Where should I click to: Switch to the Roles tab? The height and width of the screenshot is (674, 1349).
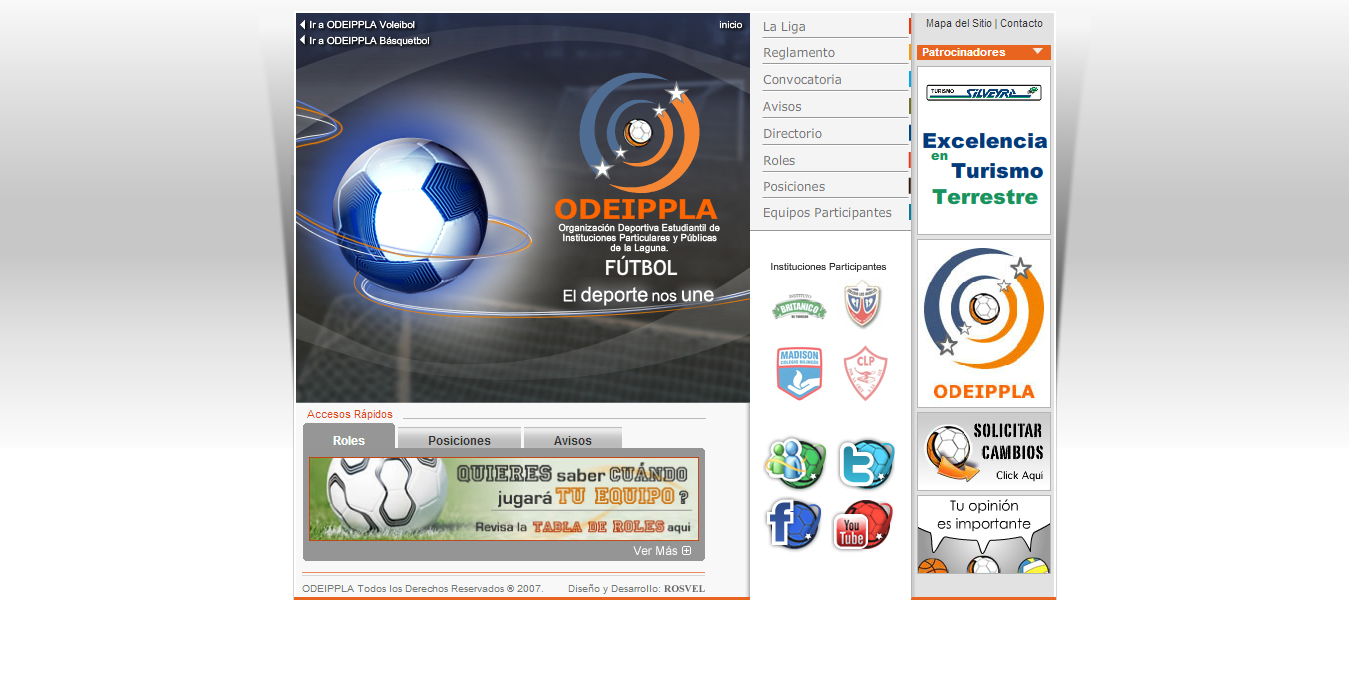349,440
